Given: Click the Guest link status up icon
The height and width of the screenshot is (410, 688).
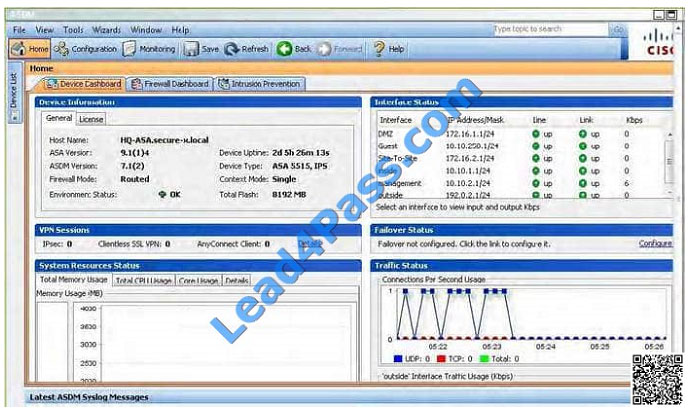Looking at the screenshot, I should coord(583,146).
